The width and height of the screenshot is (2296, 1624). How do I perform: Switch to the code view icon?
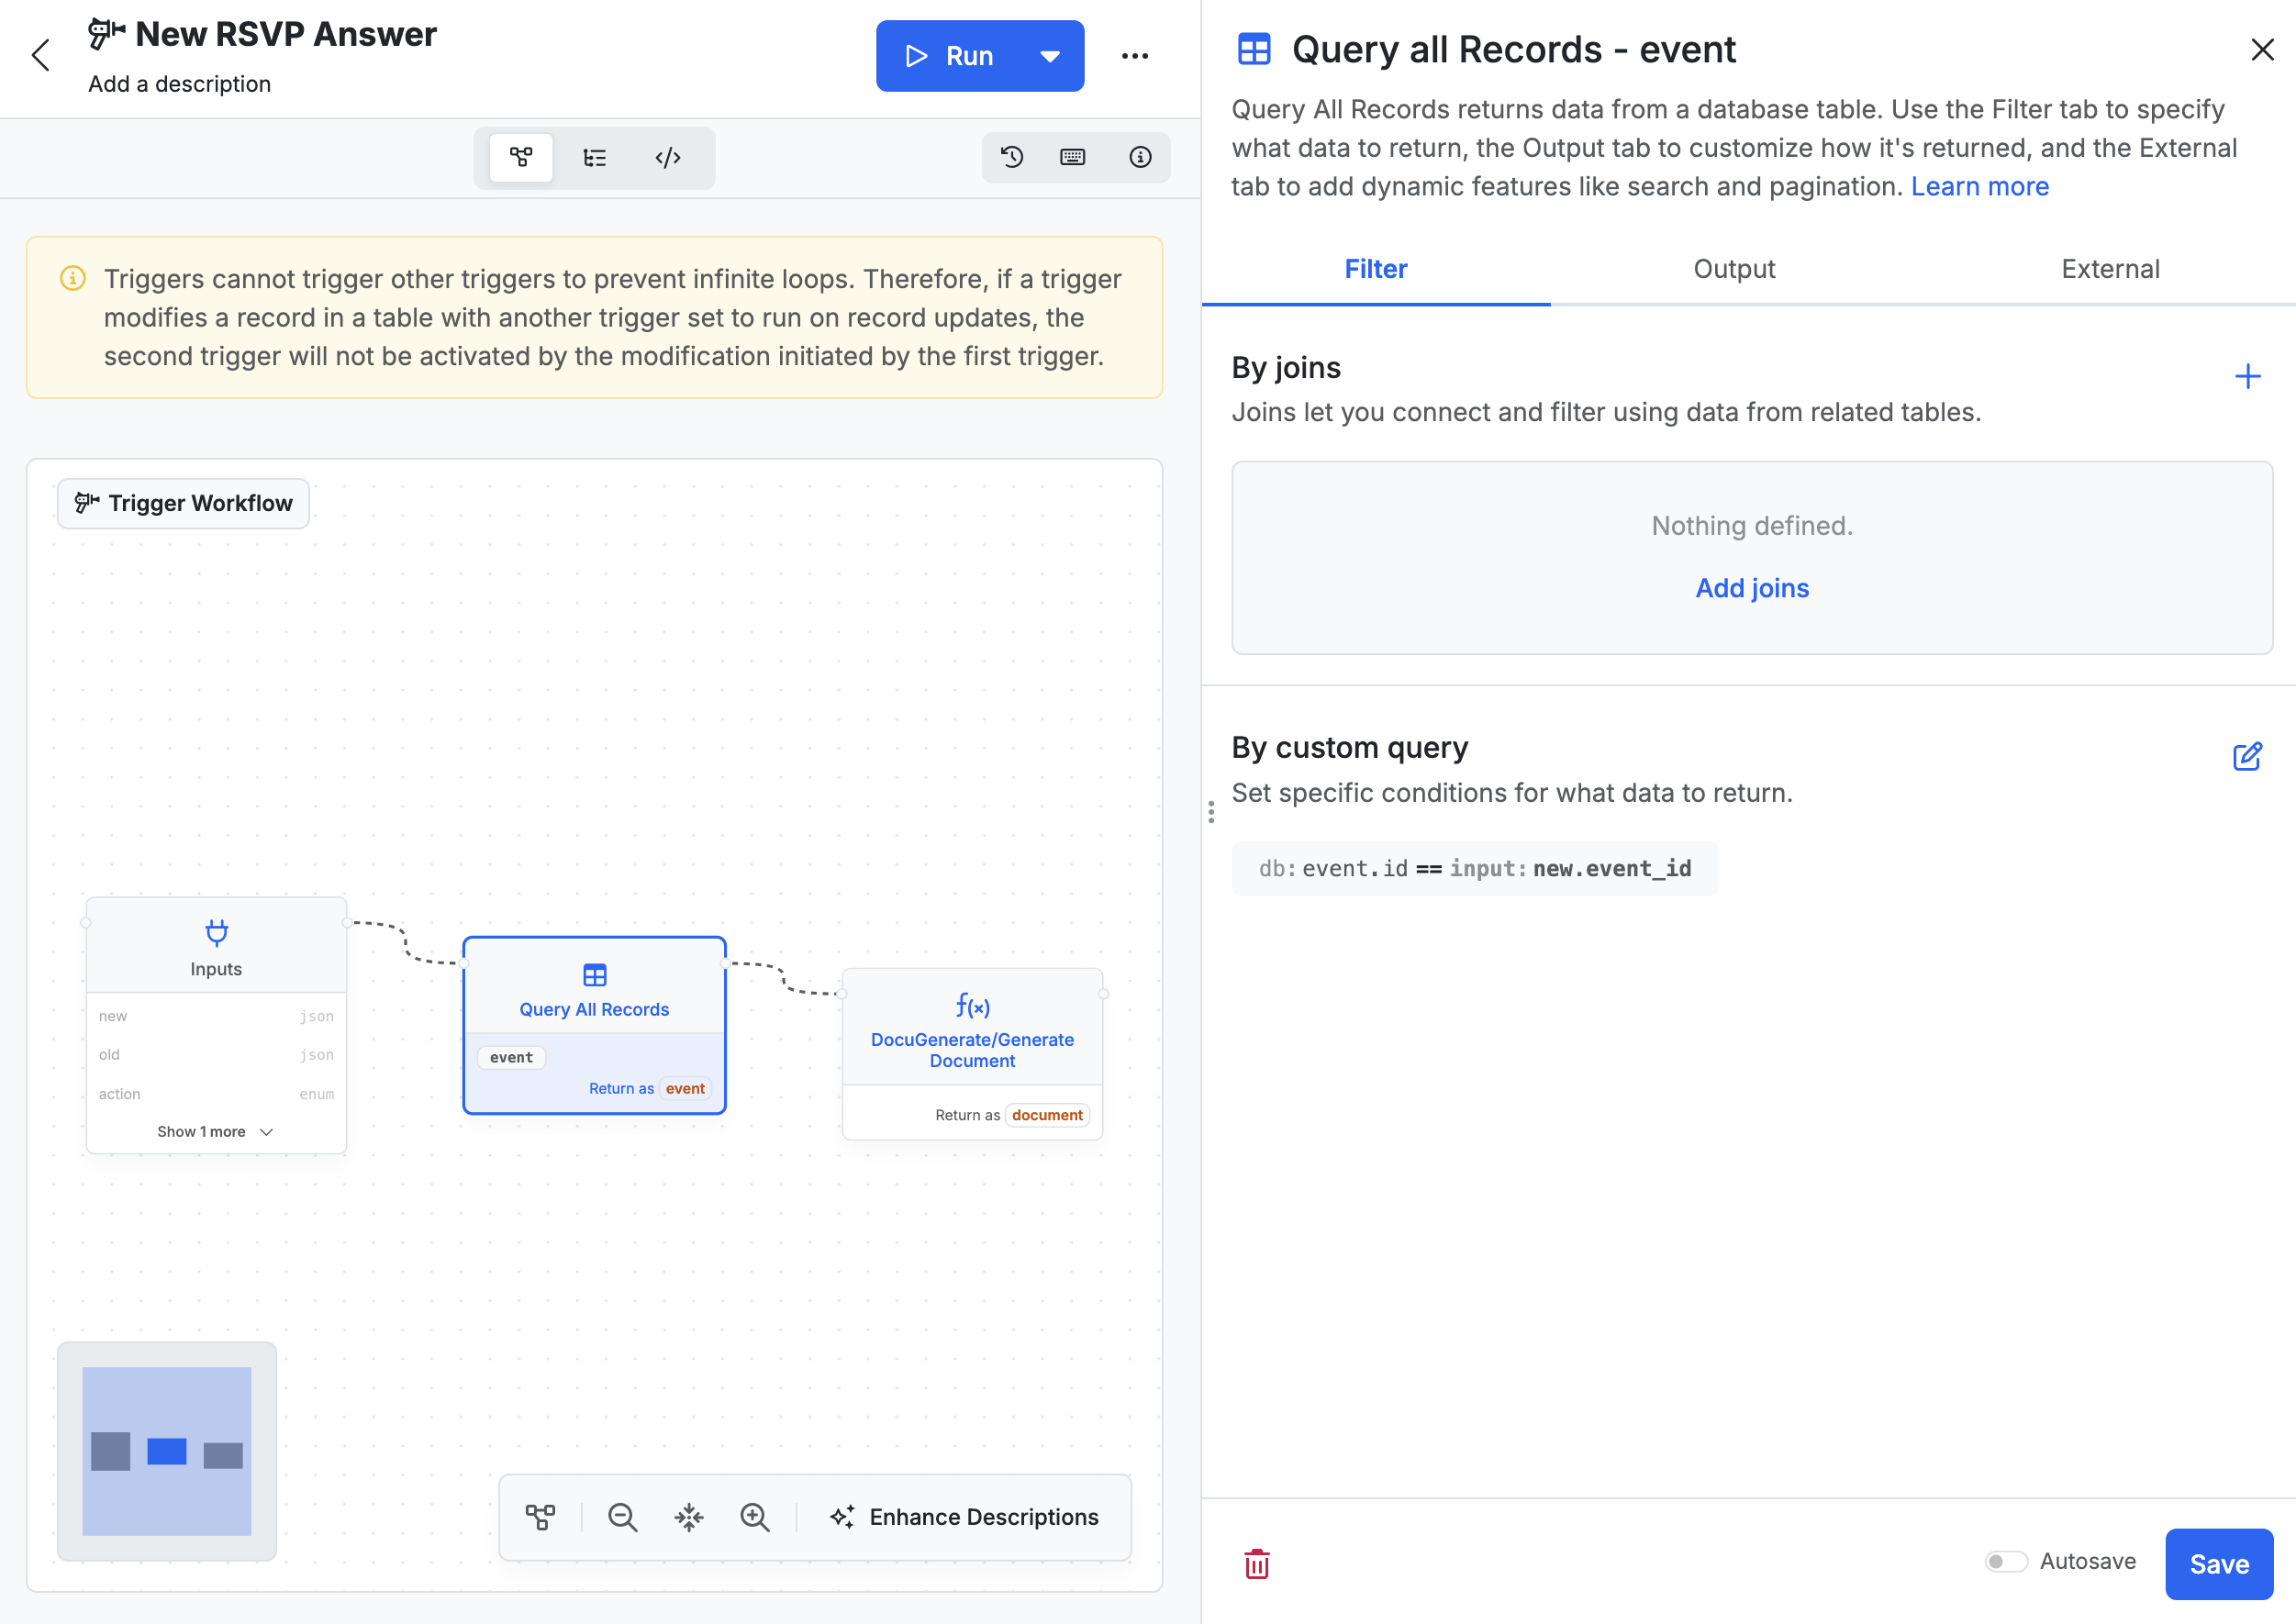[668, 157]
